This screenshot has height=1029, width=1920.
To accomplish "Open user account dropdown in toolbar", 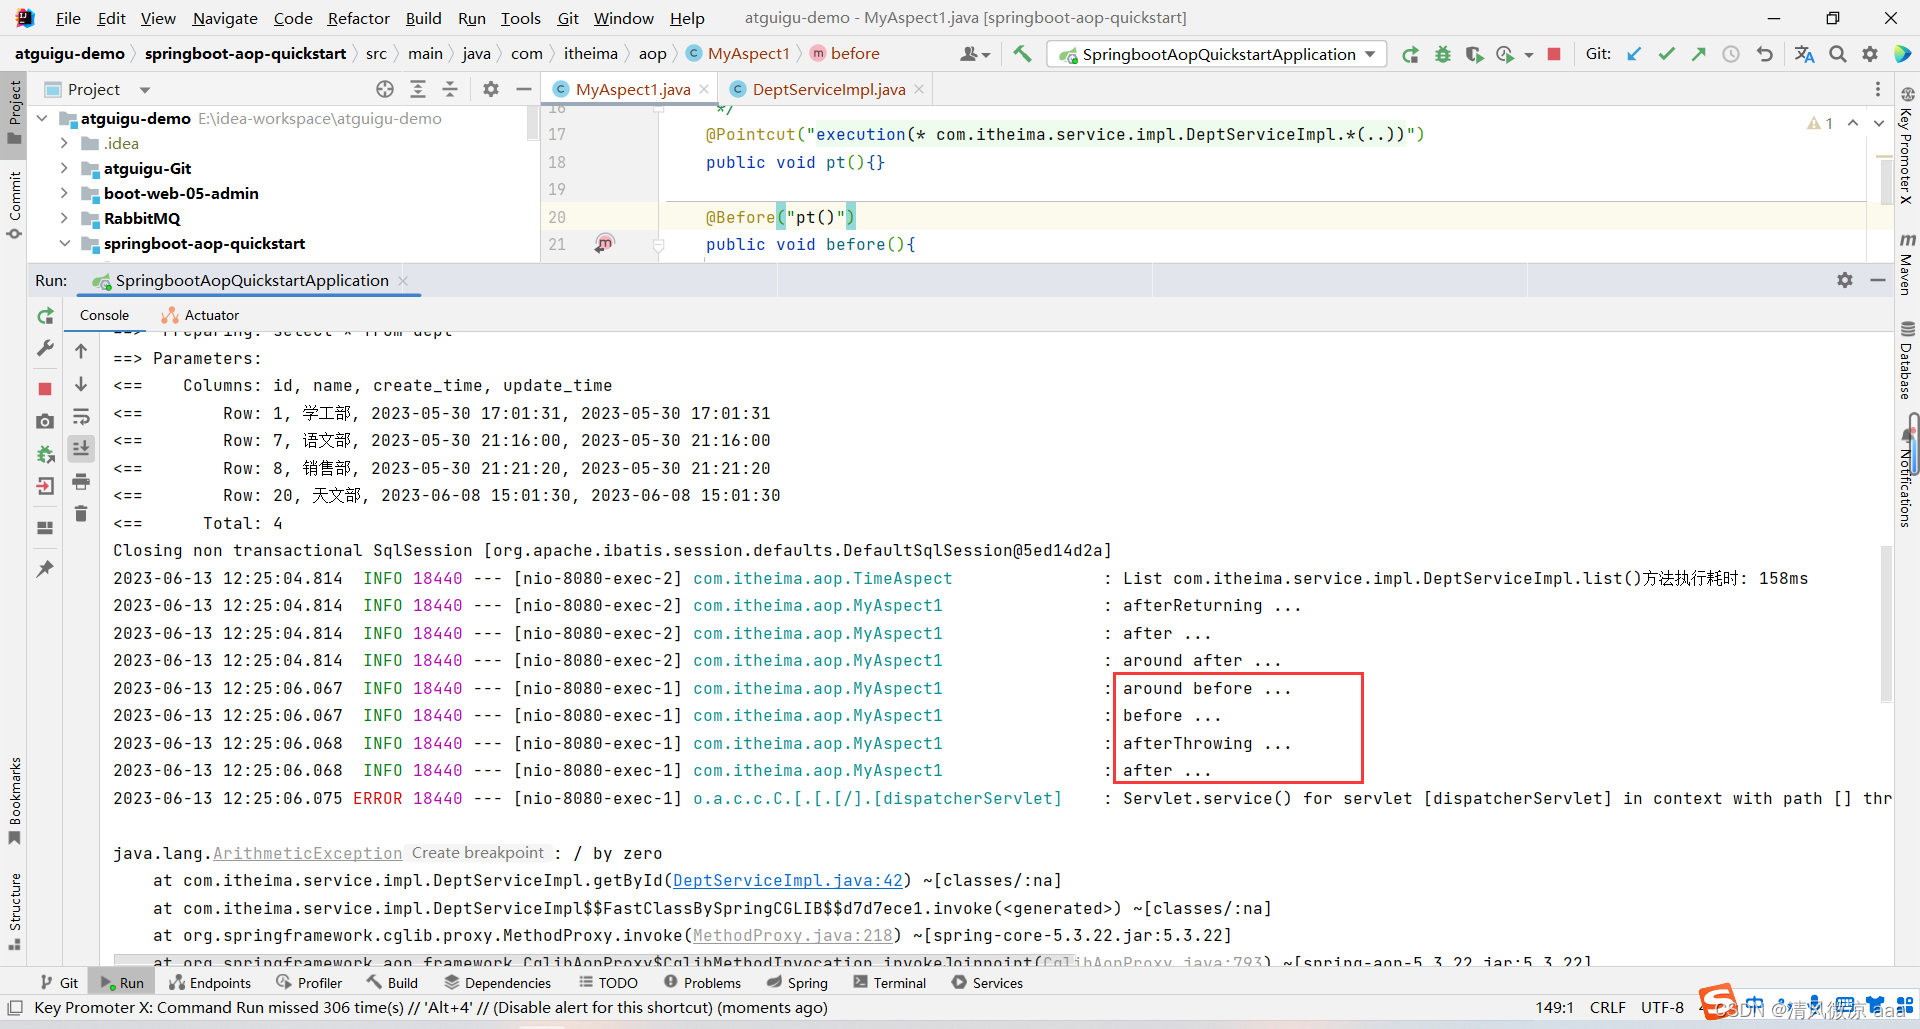I will 975,54.
